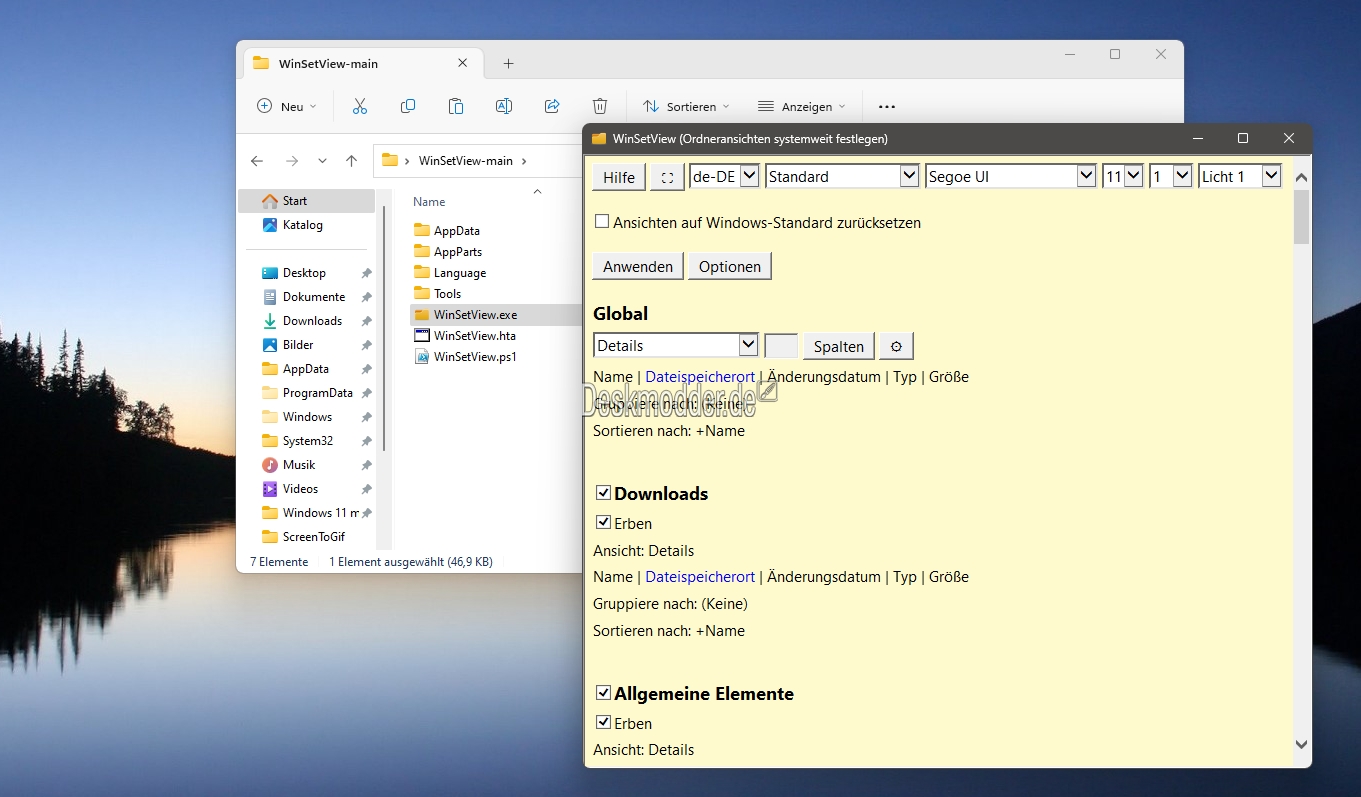1361x797 pixels.
Task: Open the Licht 1 theme dropdown
Action: [x=1240, y=176]
